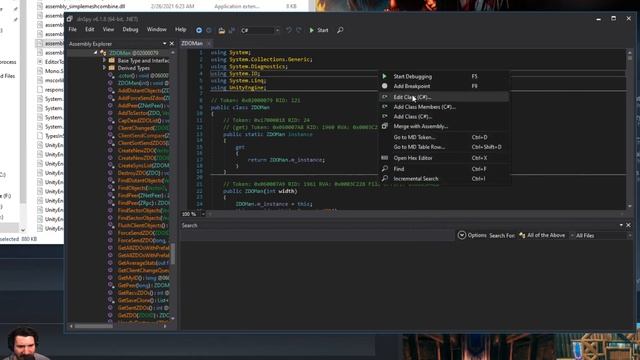Collapse the ZDOMan class node
The image size is (640, 360).
click(x=96, y=53)
